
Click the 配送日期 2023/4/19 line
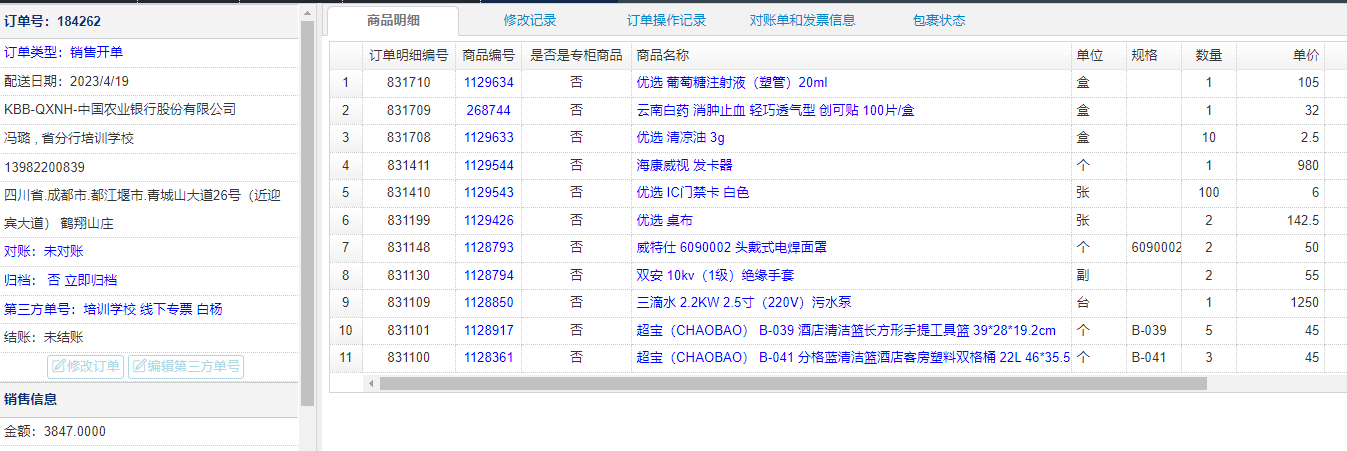(67, 81)
